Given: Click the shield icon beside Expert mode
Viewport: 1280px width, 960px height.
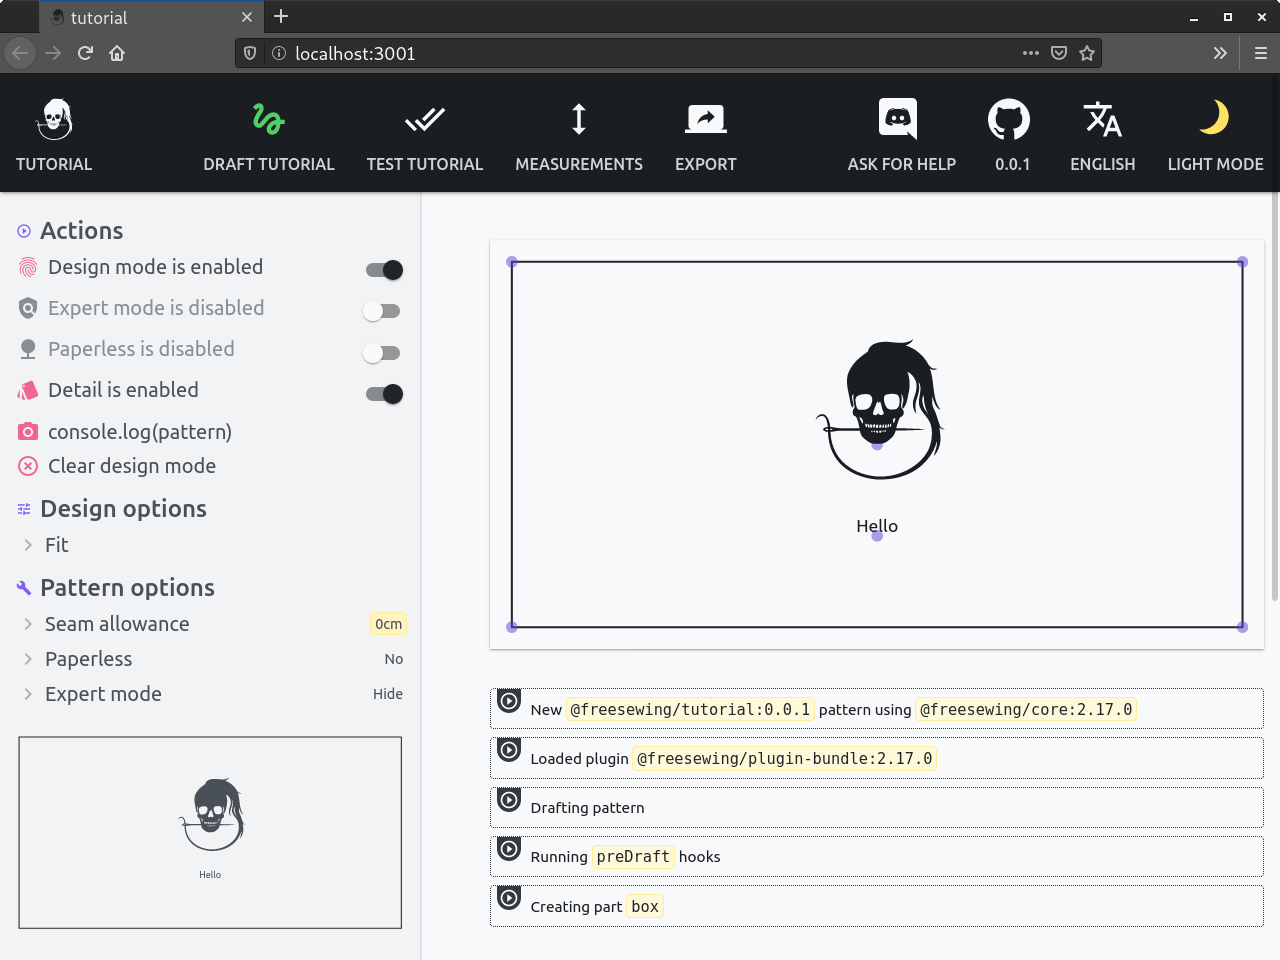Looking at the screenshot, I should pos(28,308).
